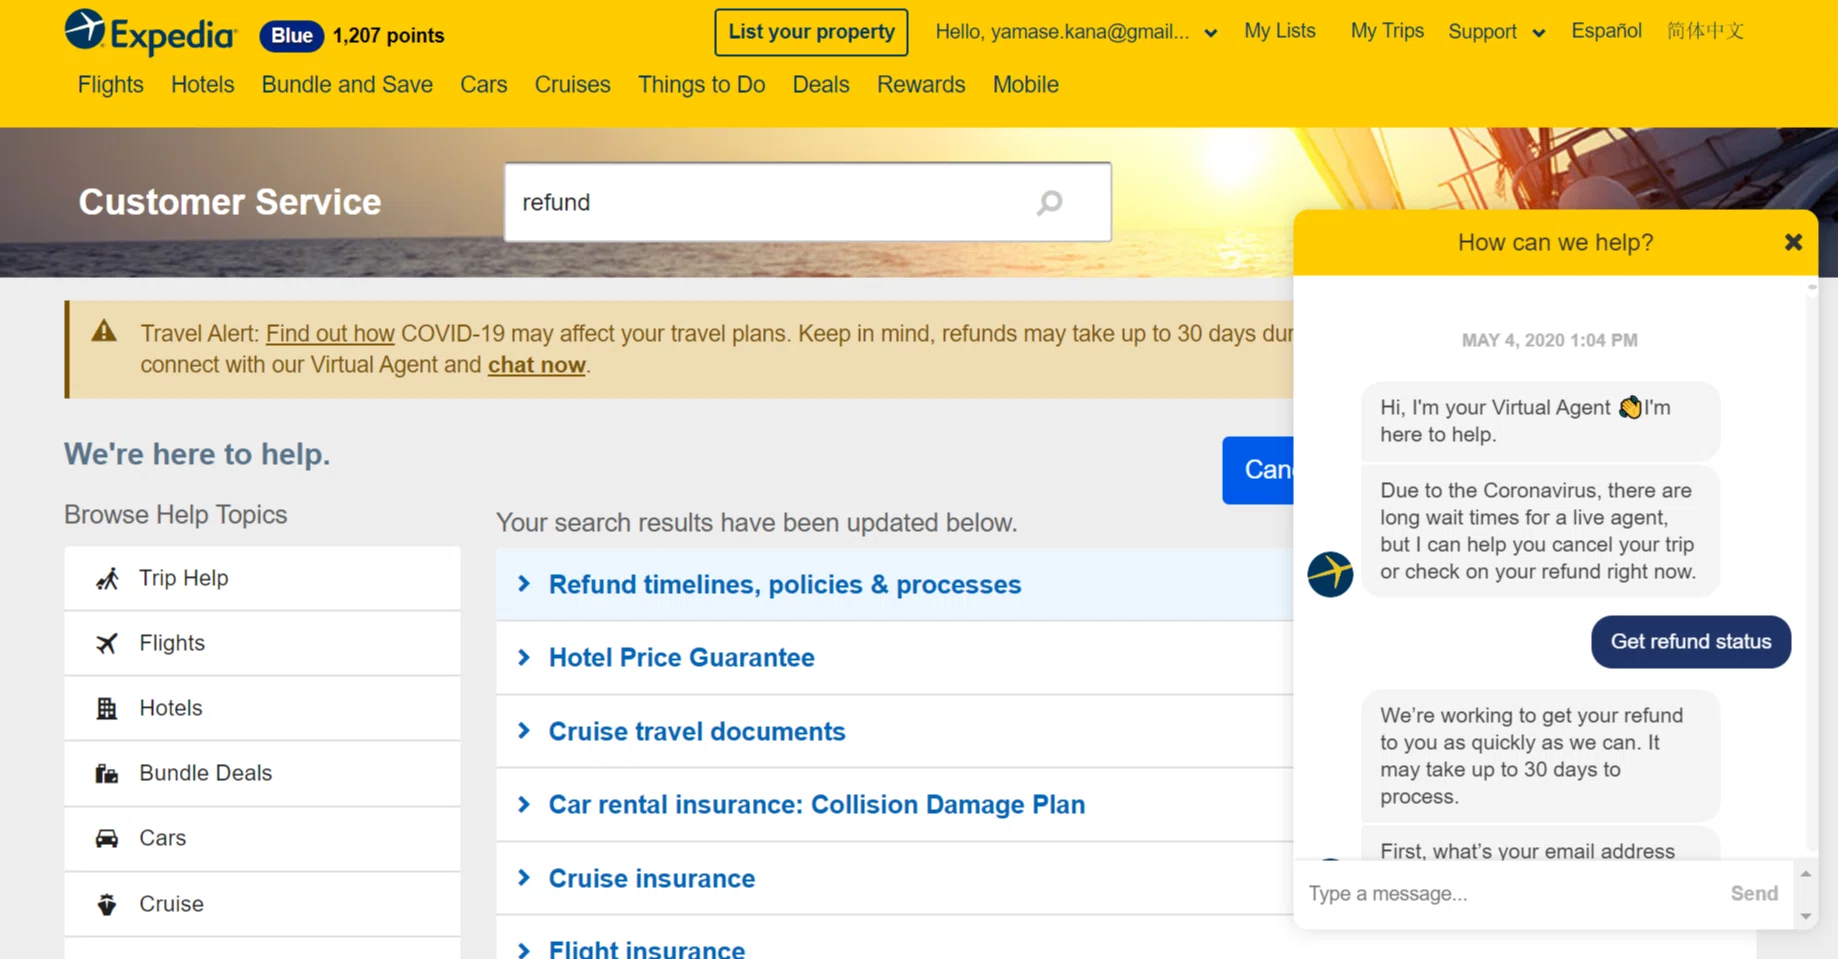
Task: Open Cars in top navigation
Action: [x=484, y=85]
